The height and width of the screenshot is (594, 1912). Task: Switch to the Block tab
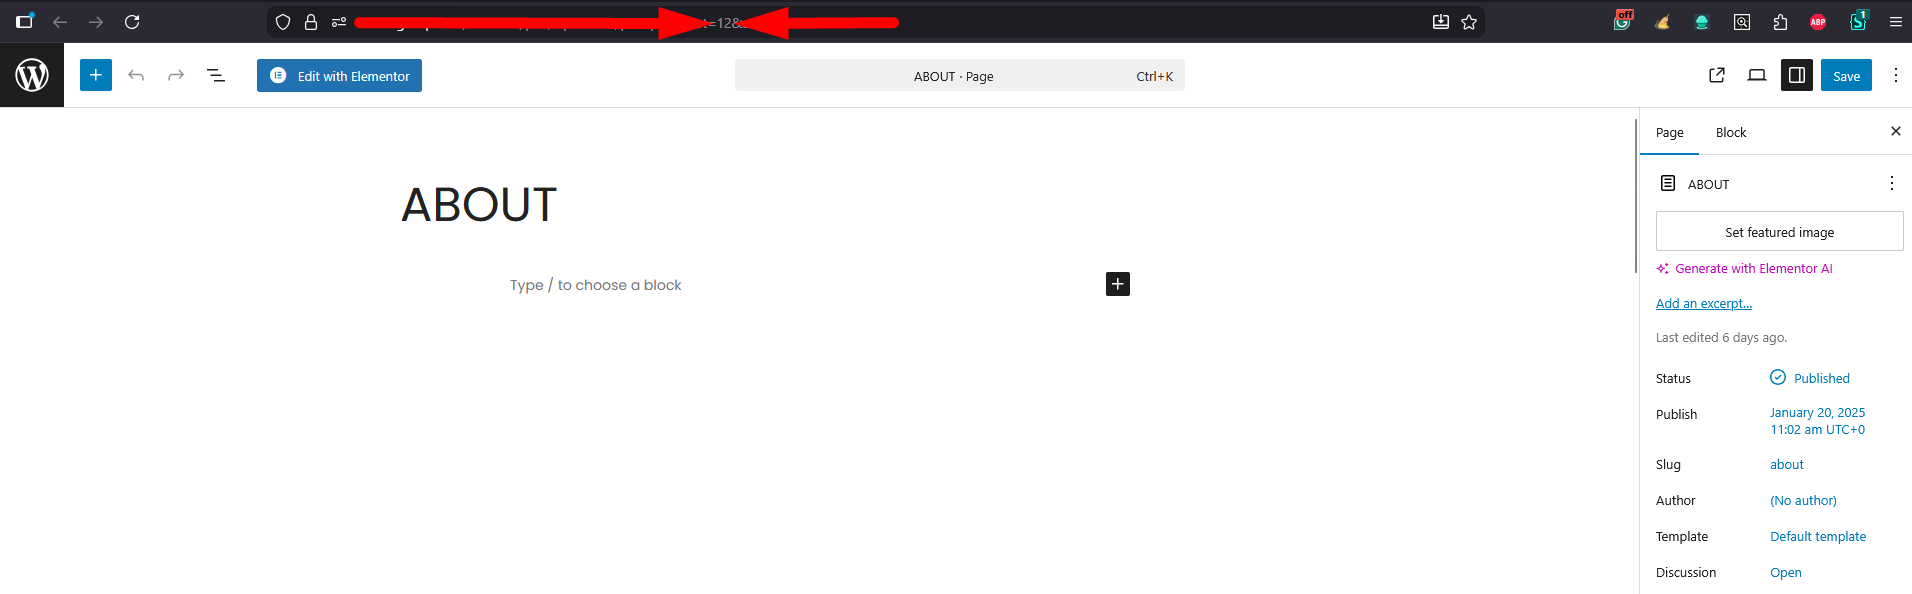pyautogui.click(x=1731, y=132)
